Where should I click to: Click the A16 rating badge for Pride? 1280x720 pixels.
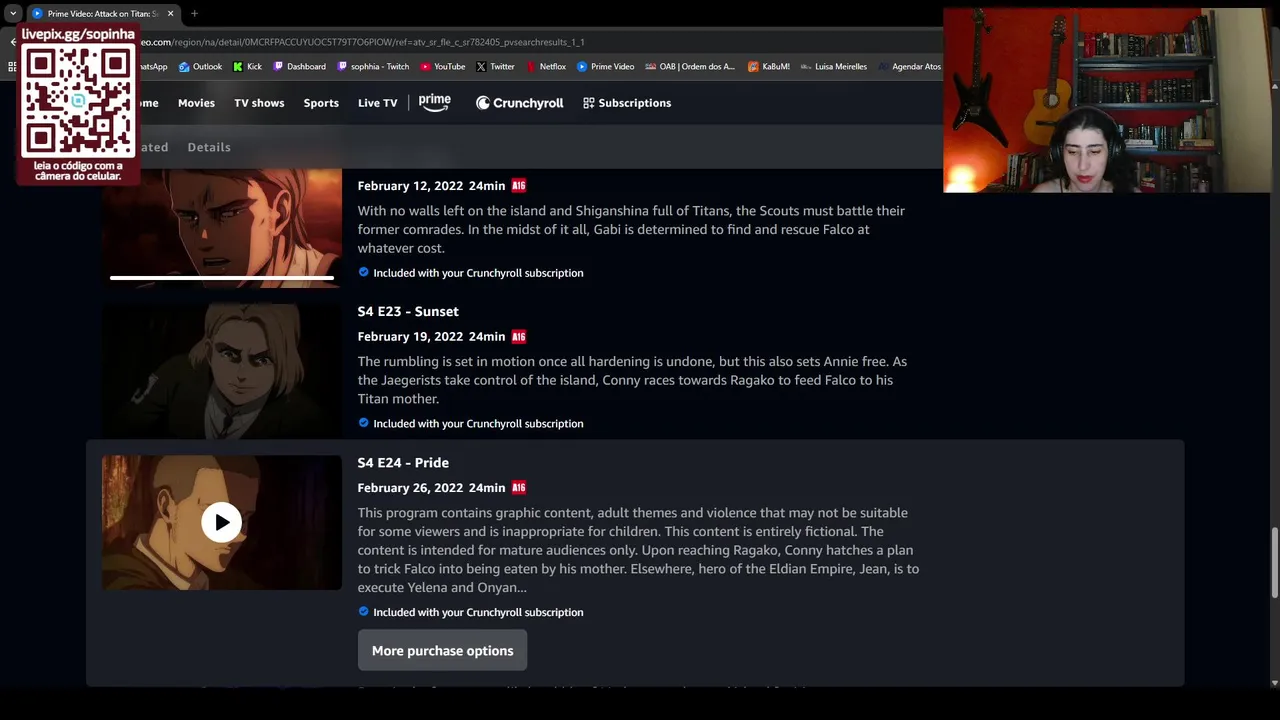coord(518,488)
